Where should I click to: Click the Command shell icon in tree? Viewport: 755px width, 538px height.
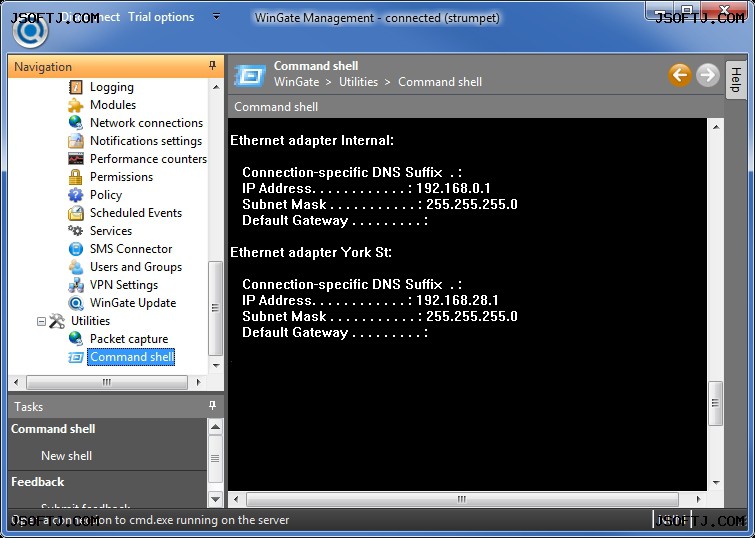[x=76, y=357]
